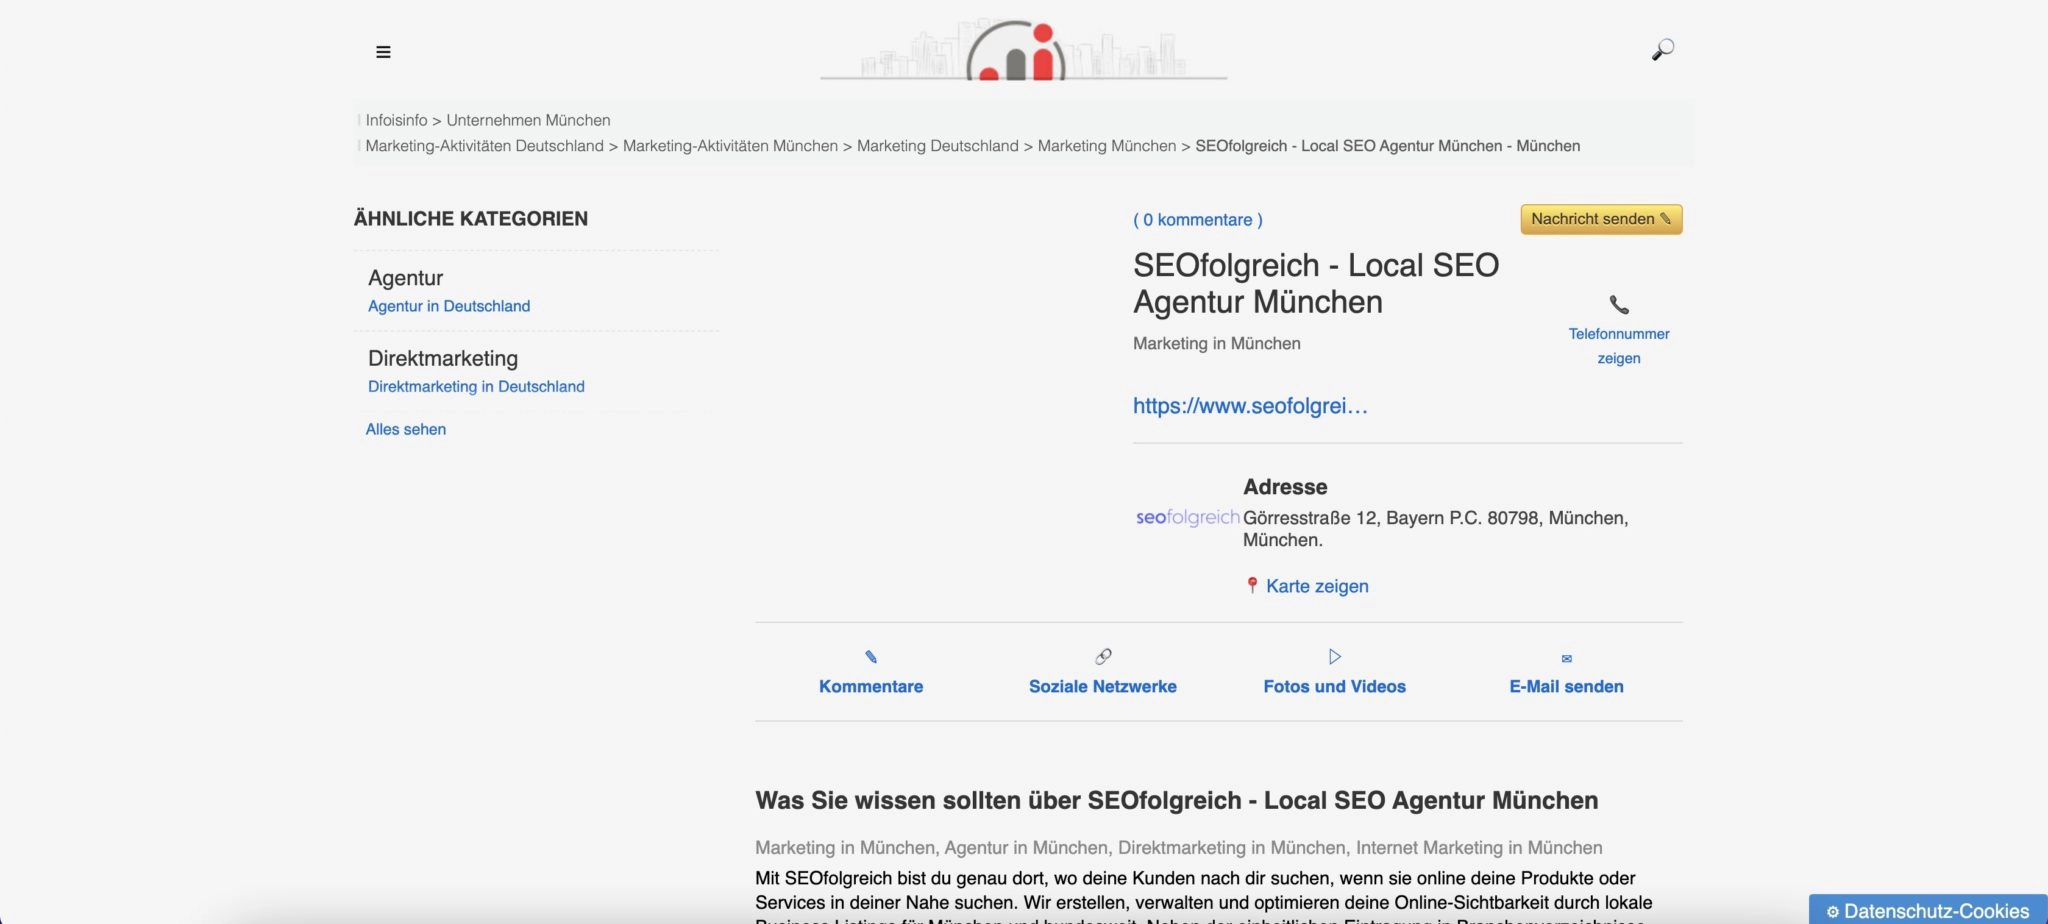This screenshot has width=2048, height=924.
Task: Switch to the E-Mail senden tab
Action: pyautogui.click(x=1567, y=687)
